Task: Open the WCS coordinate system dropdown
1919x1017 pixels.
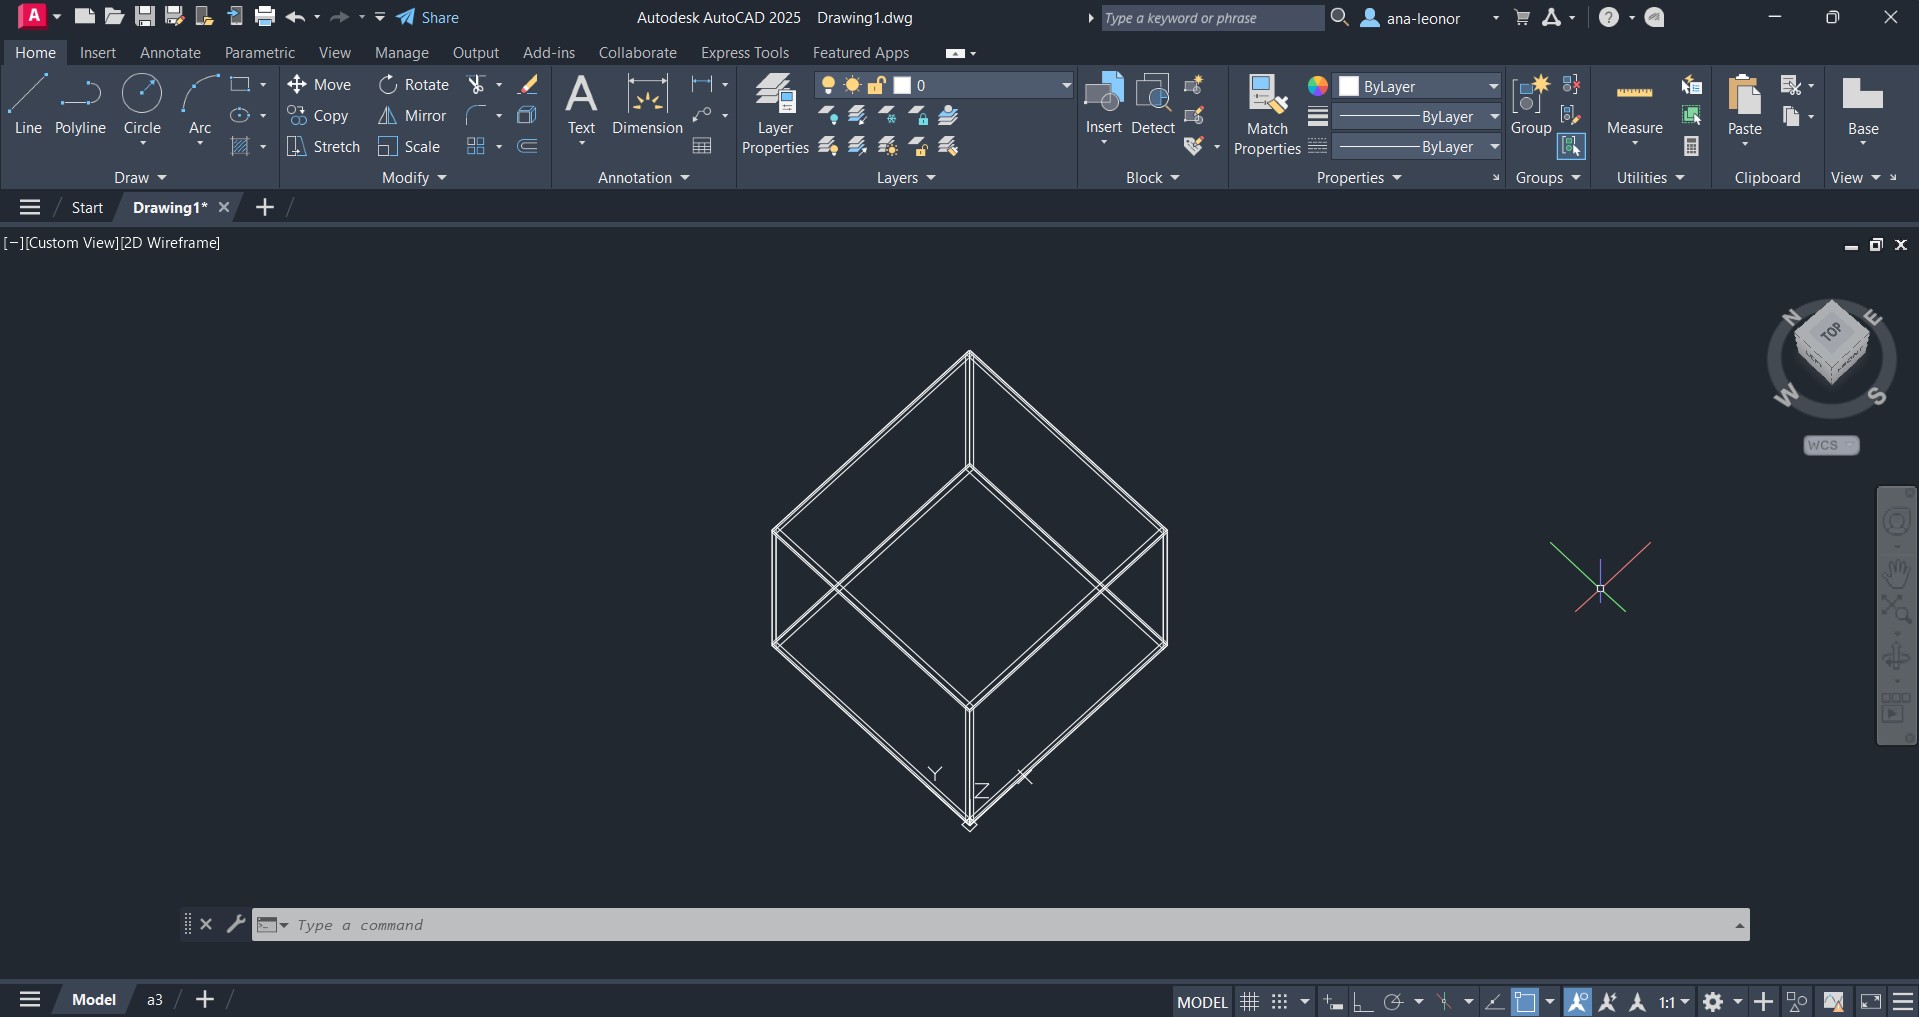Action: point(1831,445)
